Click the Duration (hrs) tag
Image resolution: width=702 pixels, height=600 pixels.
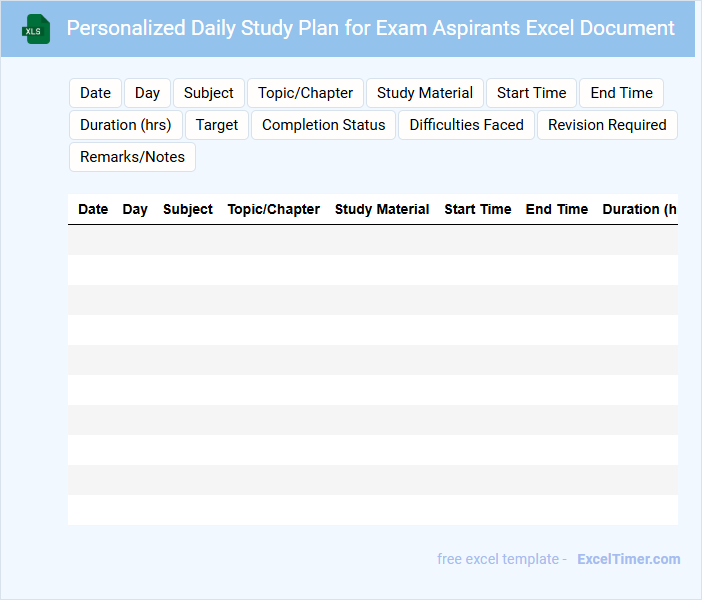126,125
